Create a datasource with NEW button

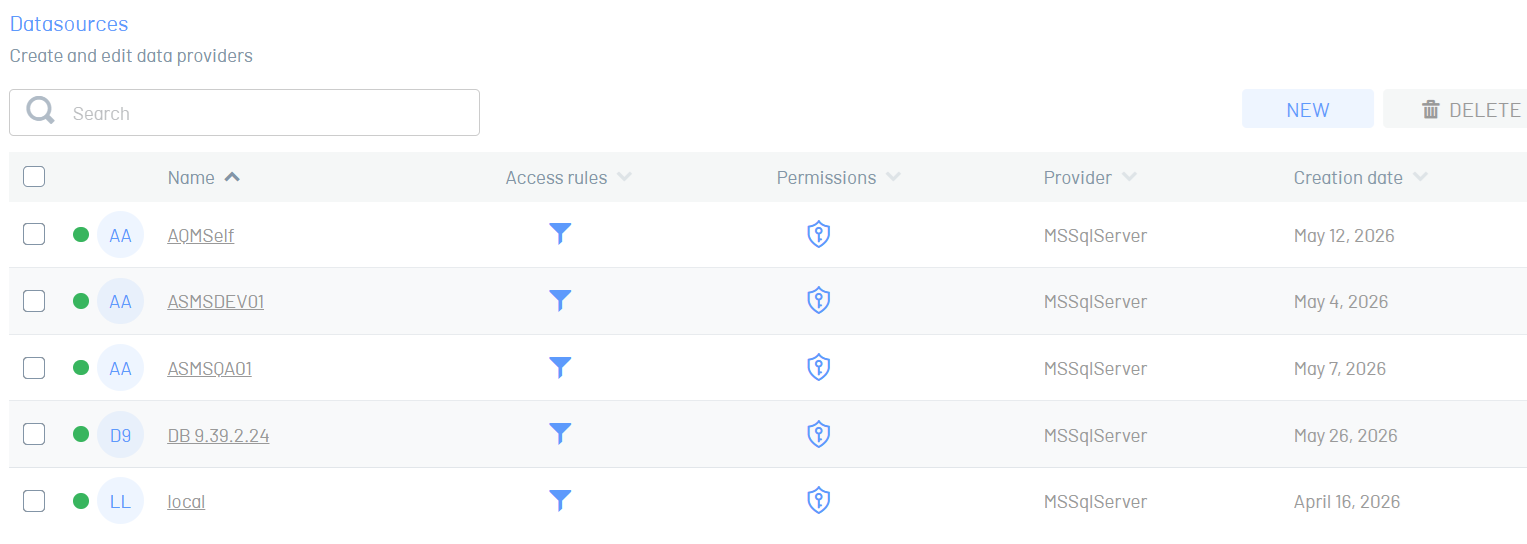1308,109
